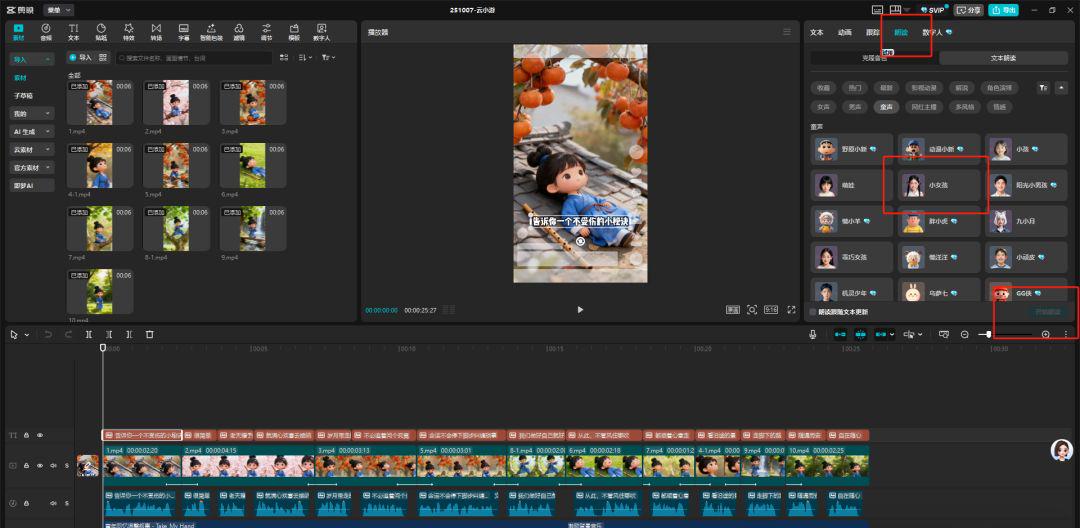The width and height of the screenshot is (1080, 528).
Task: Collapse voice categories with up arrow button
Action: 1061,87
